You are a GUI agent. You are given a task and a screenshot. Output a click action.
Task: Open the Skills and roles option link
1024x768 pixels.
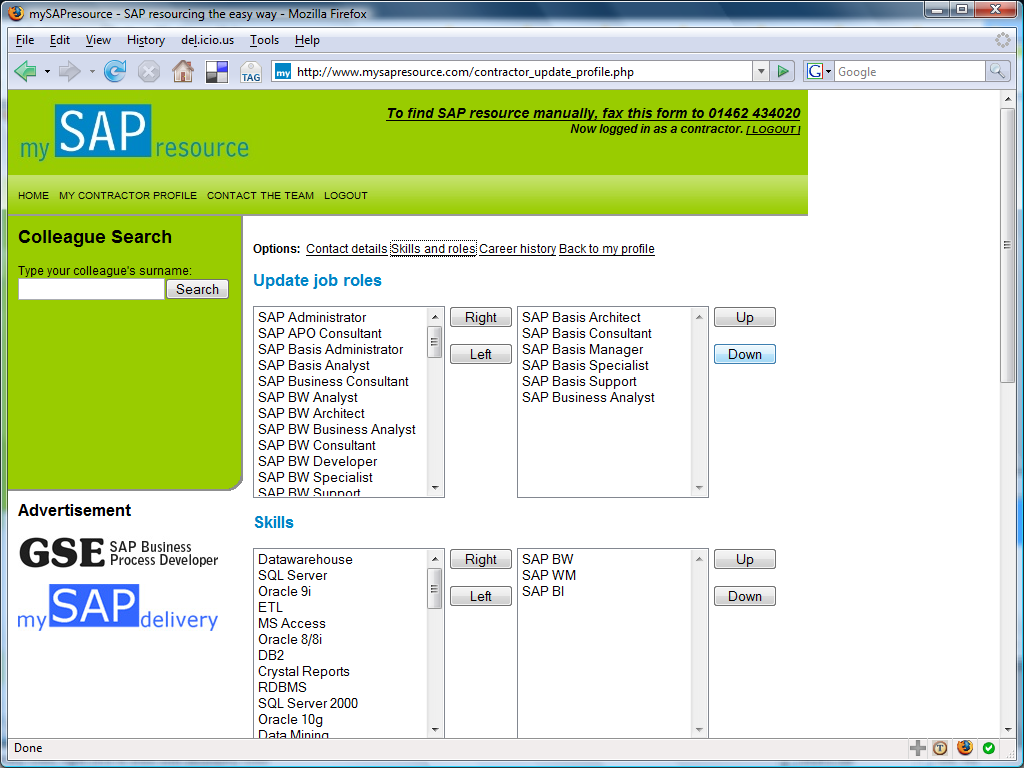pos(433,249)
